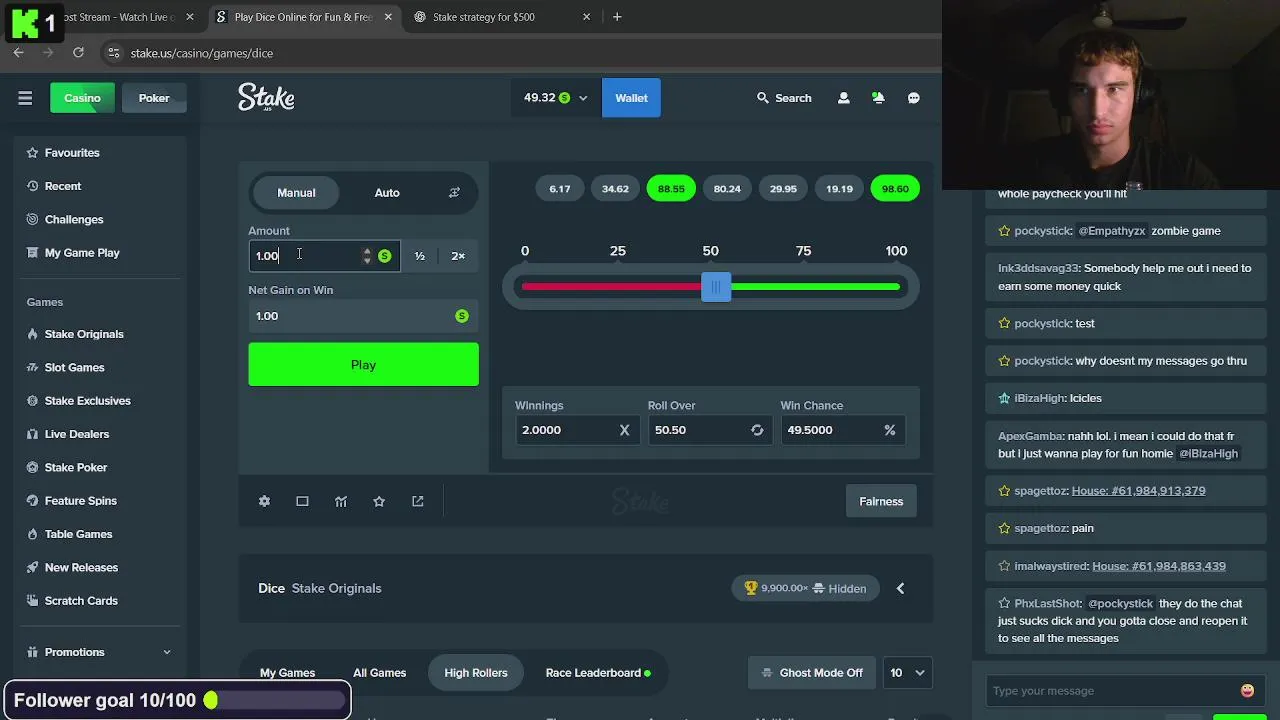Switch to All Games tab
The height and width of the screenshot is (720, 1280).
pyautogui.click(x=379, y=673)
